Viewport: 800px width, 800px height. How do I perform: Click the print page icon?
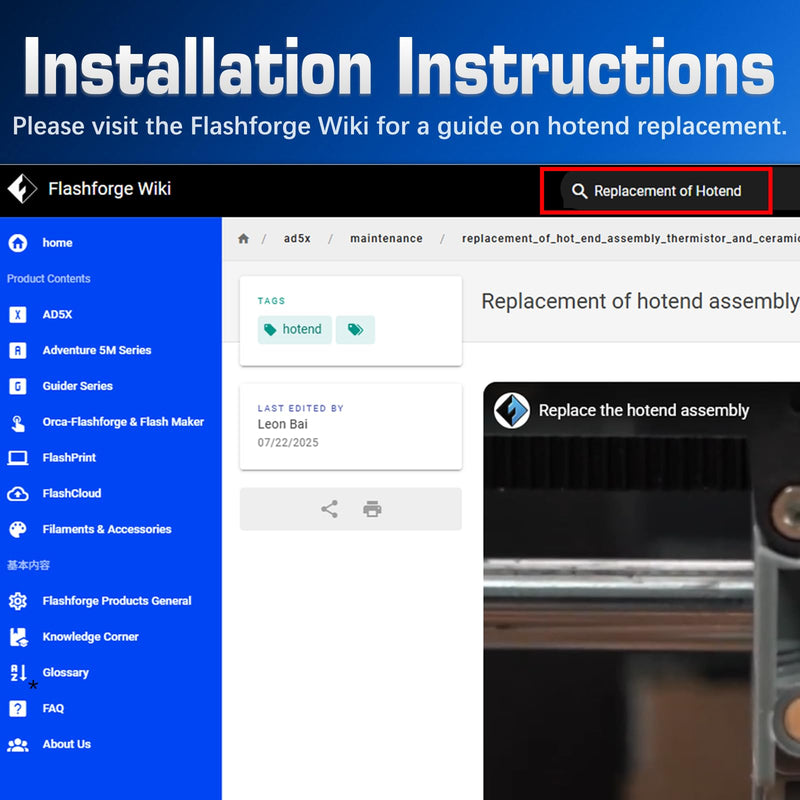[x=372, y=509]
